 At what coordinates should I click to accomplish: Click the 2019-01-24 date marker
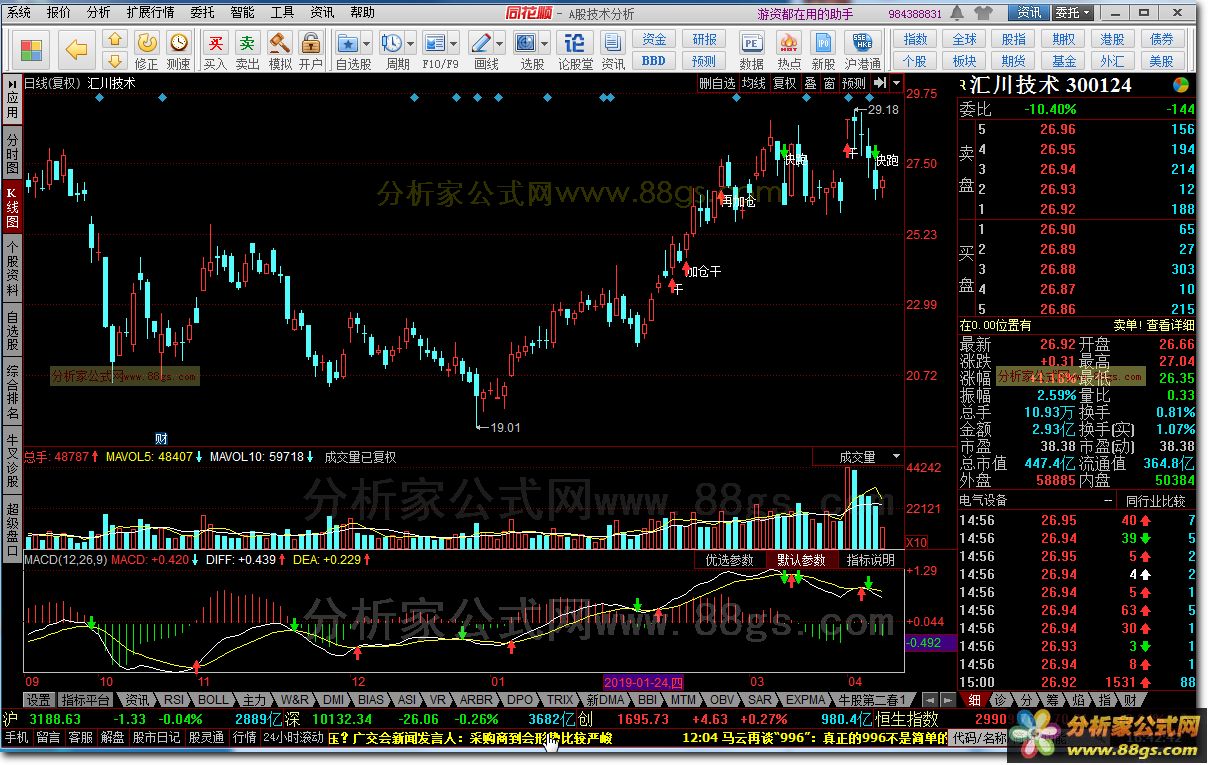644,681
